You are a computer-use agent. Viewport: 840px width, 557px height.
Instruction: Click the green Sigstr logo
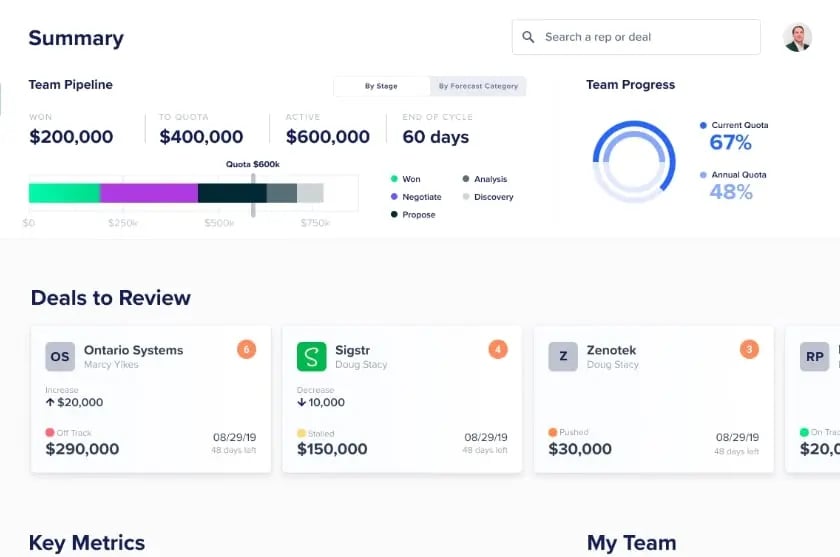(311, 357)
